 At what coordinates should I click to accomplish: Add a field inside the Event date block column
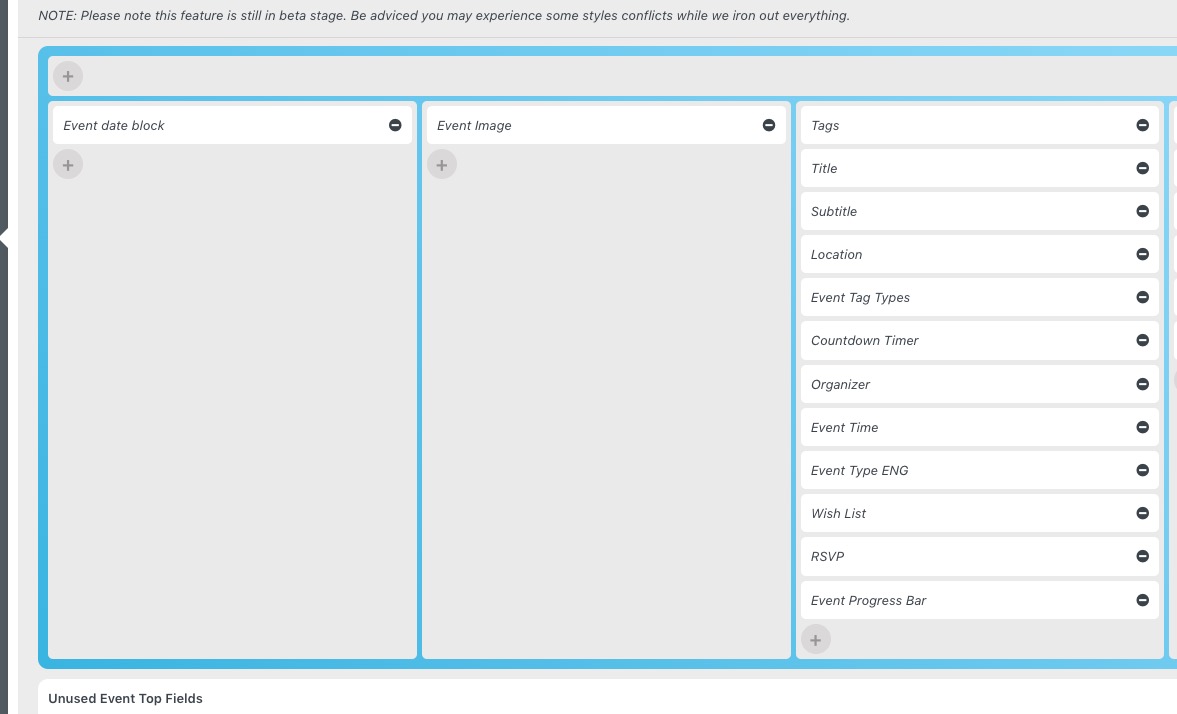[x=67, y=164]
